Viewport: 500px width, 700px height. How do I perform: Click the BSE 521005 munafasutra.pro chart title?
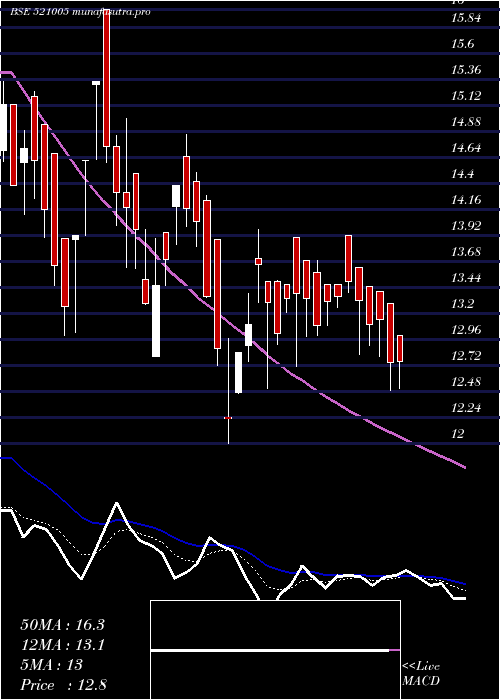coord(80,12)
